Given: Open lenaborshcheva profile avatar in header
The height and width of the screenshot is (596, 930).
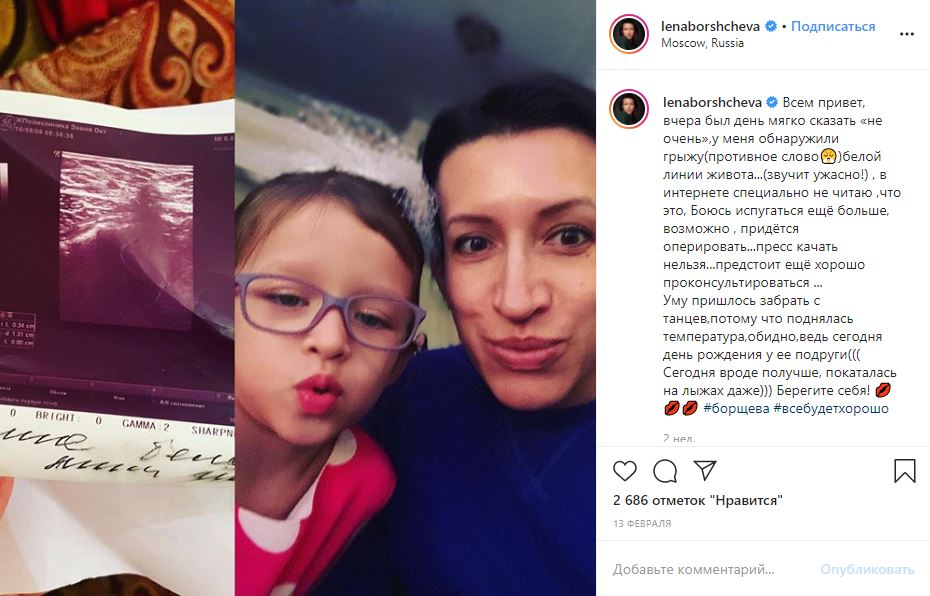Looking at the screenshot, I should [629, 34].
